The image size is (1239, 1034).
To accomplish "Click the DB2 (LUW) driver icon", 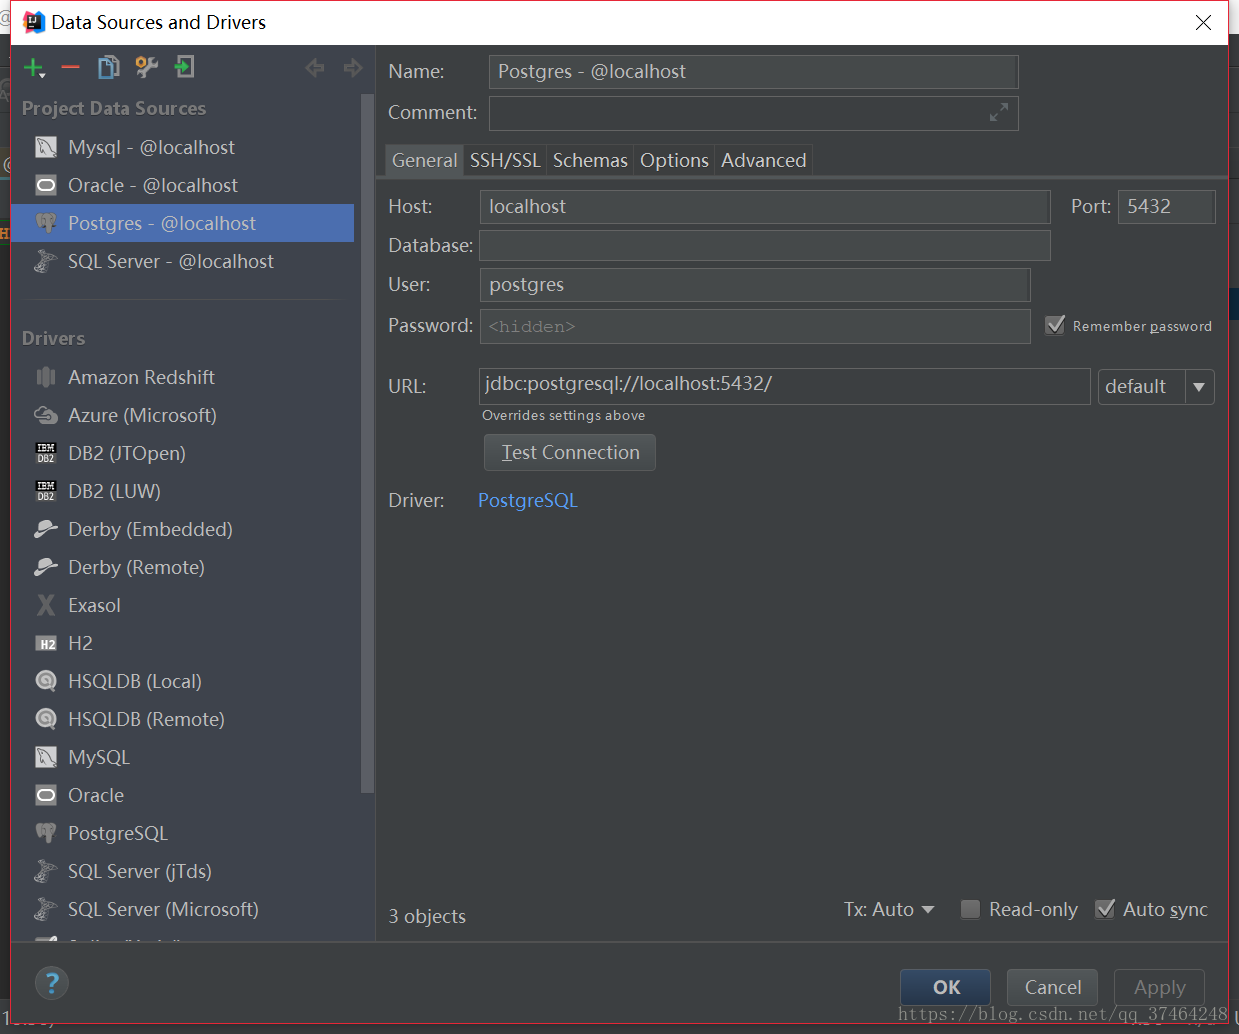I will click(x=46, y=491).
